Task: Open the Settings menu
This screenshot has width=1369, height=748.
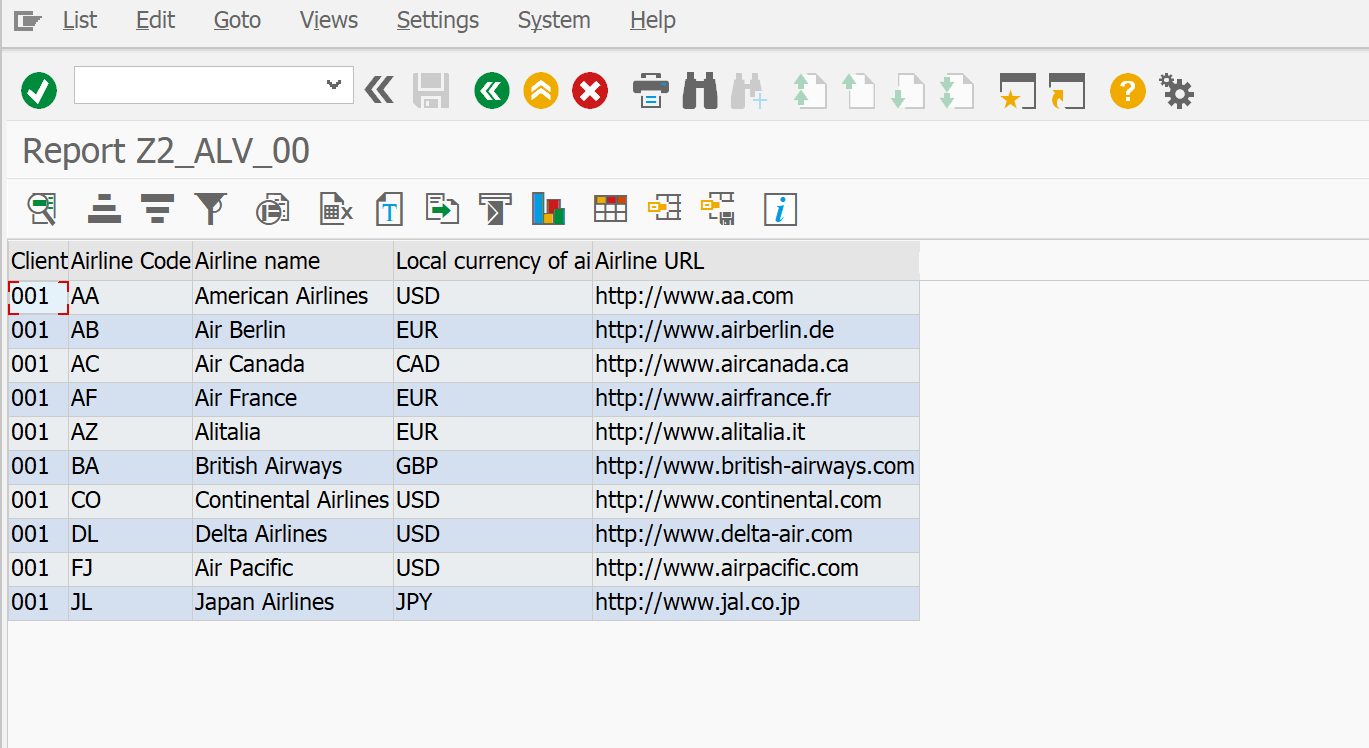Action: [x=438, y=20]
